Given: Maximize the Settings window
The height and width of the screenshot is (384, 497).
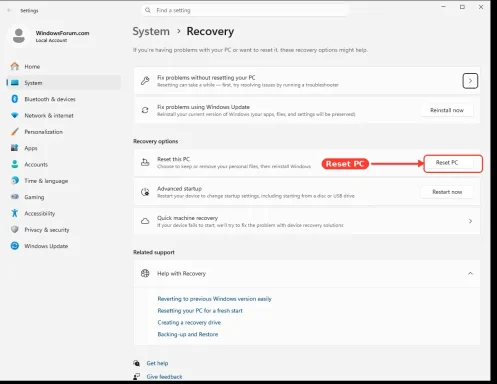Looking at the screenshot, I should 462,7.
